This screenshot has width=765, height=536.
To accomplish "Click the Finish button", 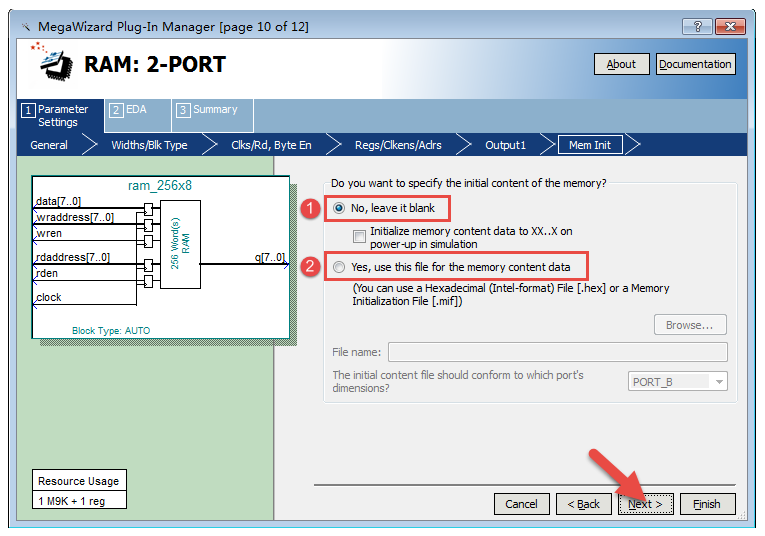I will (x=707, y=504).
